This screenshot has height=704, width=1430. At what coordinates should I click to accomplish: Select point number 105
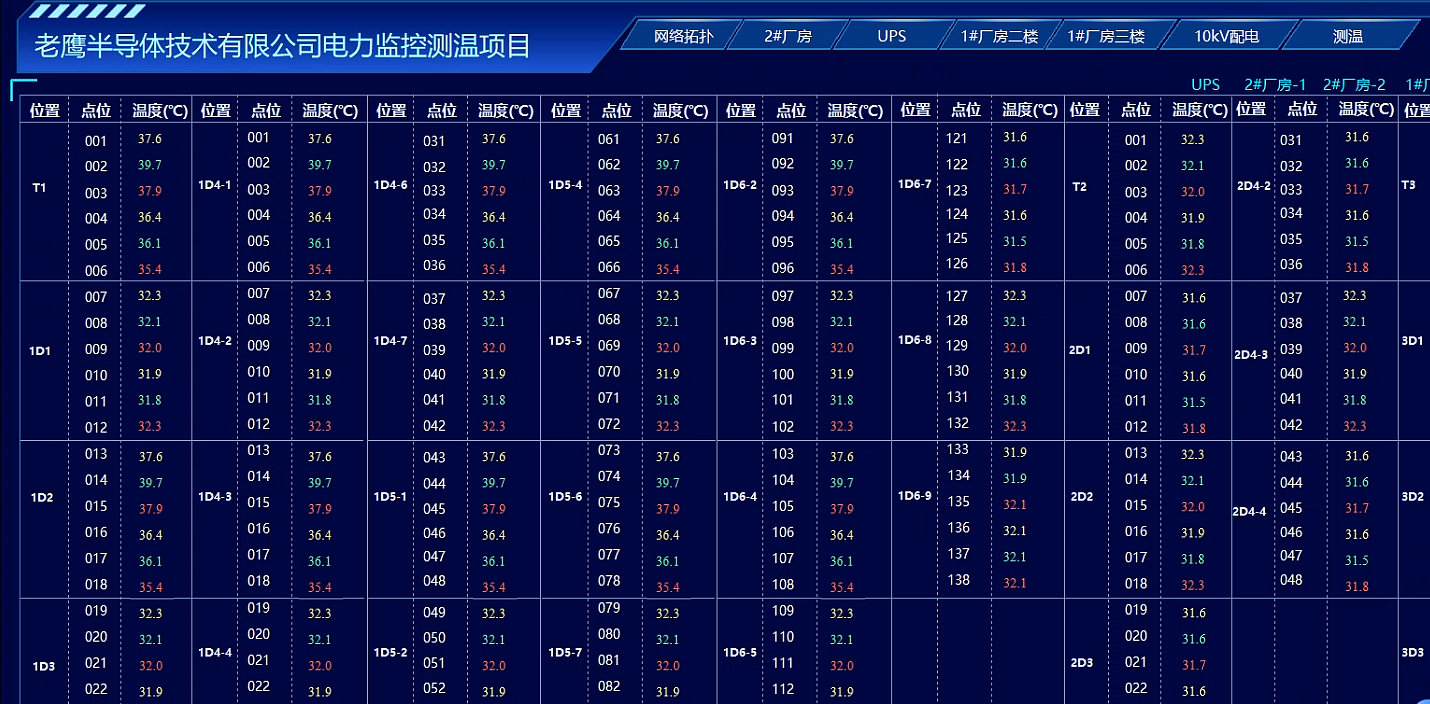[783, 506]
